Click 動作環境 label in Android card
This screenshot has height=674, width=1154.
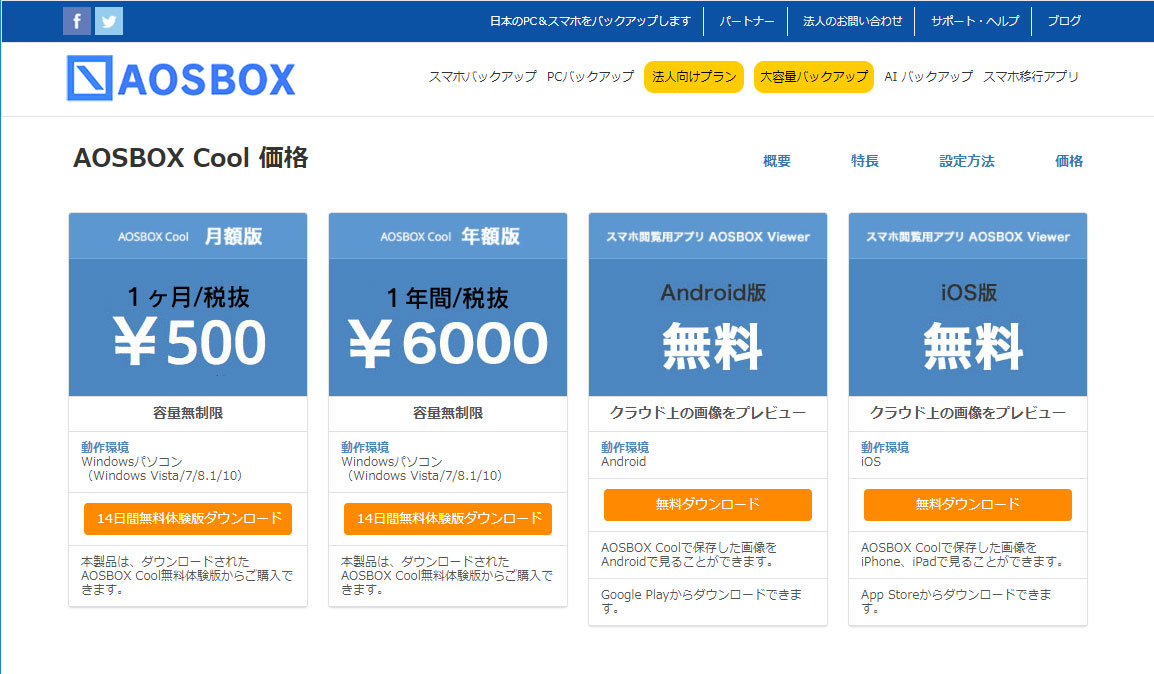click(x=625, y=447)
